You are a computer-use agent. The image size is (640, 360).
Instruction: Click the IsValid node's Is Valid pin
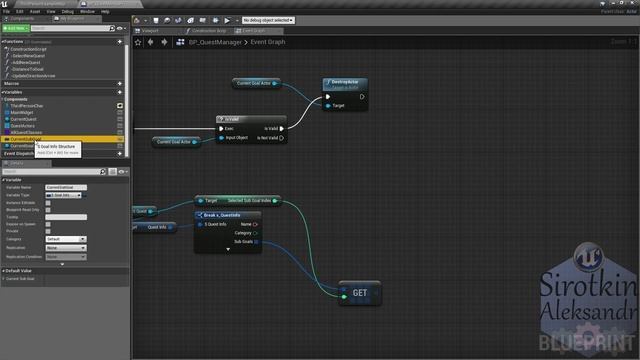[x=282, y=129]
